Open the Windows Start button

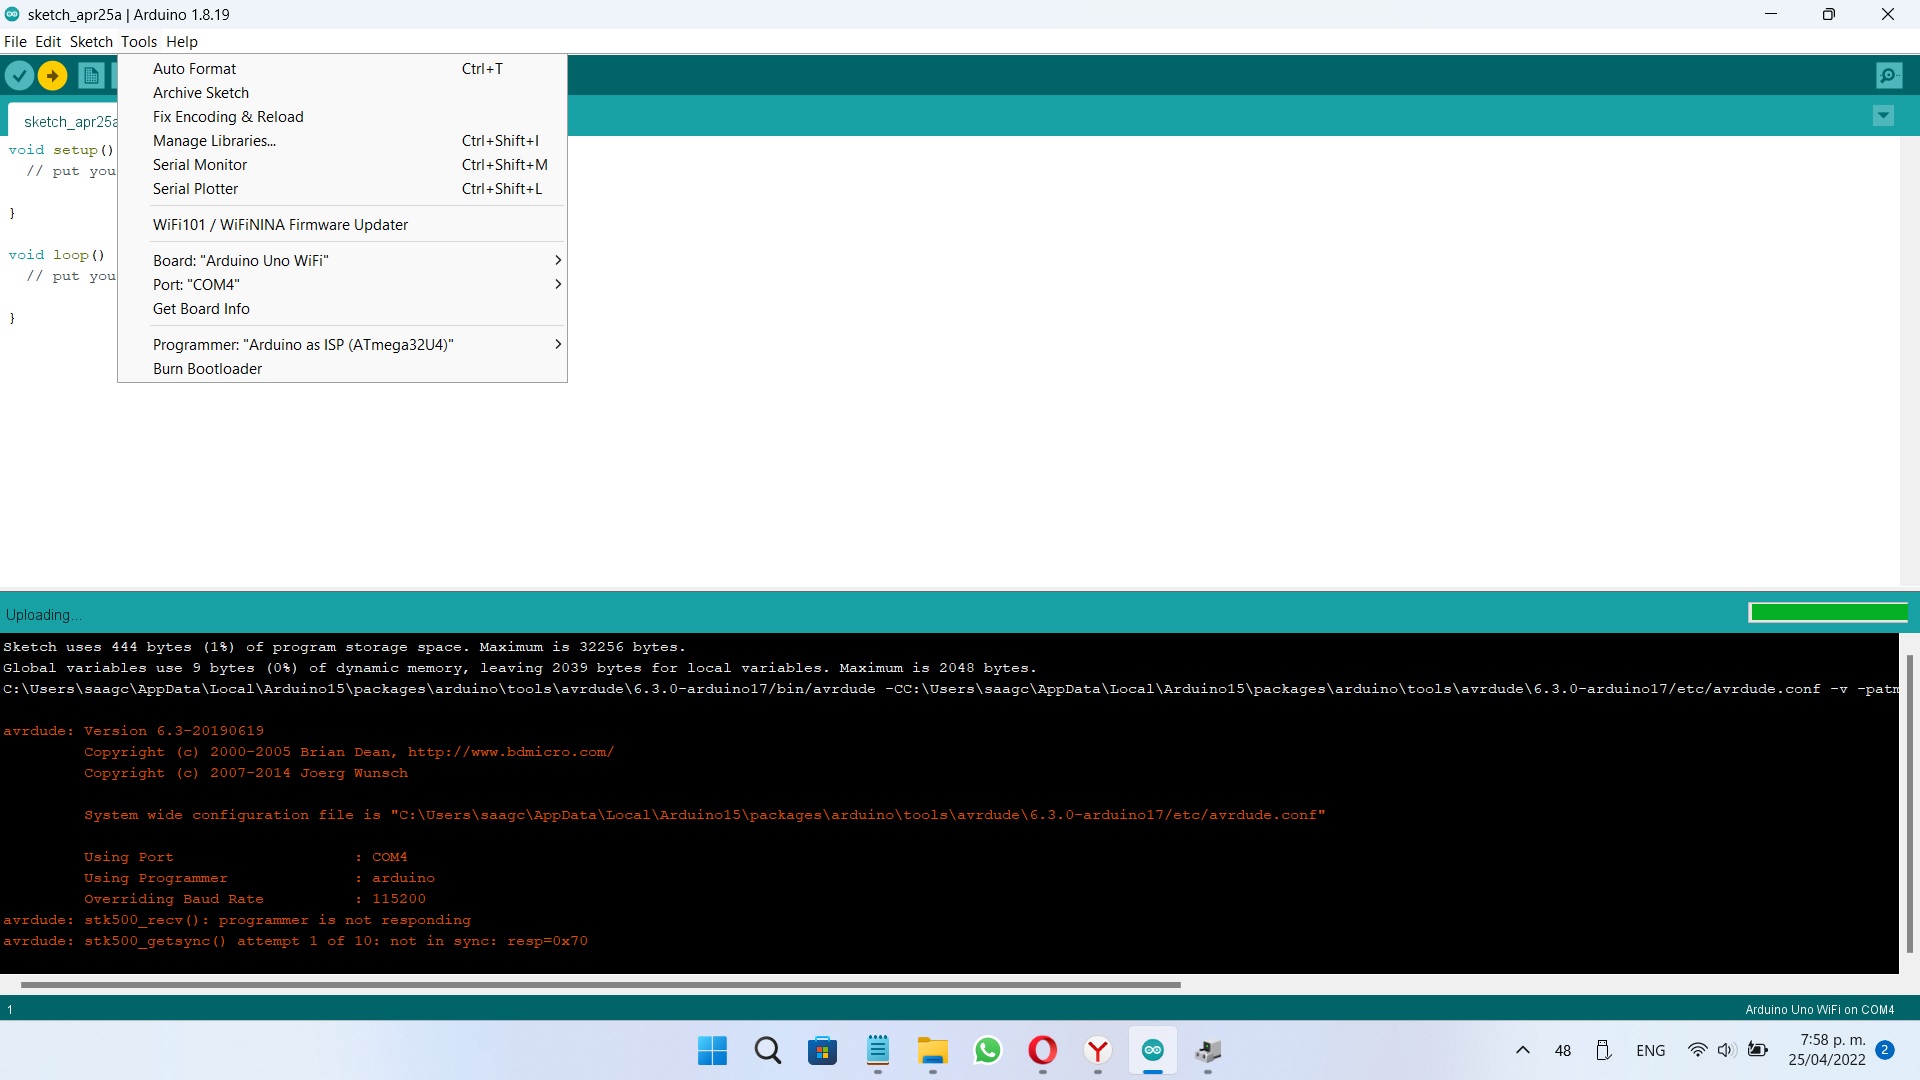[712, 1050]
